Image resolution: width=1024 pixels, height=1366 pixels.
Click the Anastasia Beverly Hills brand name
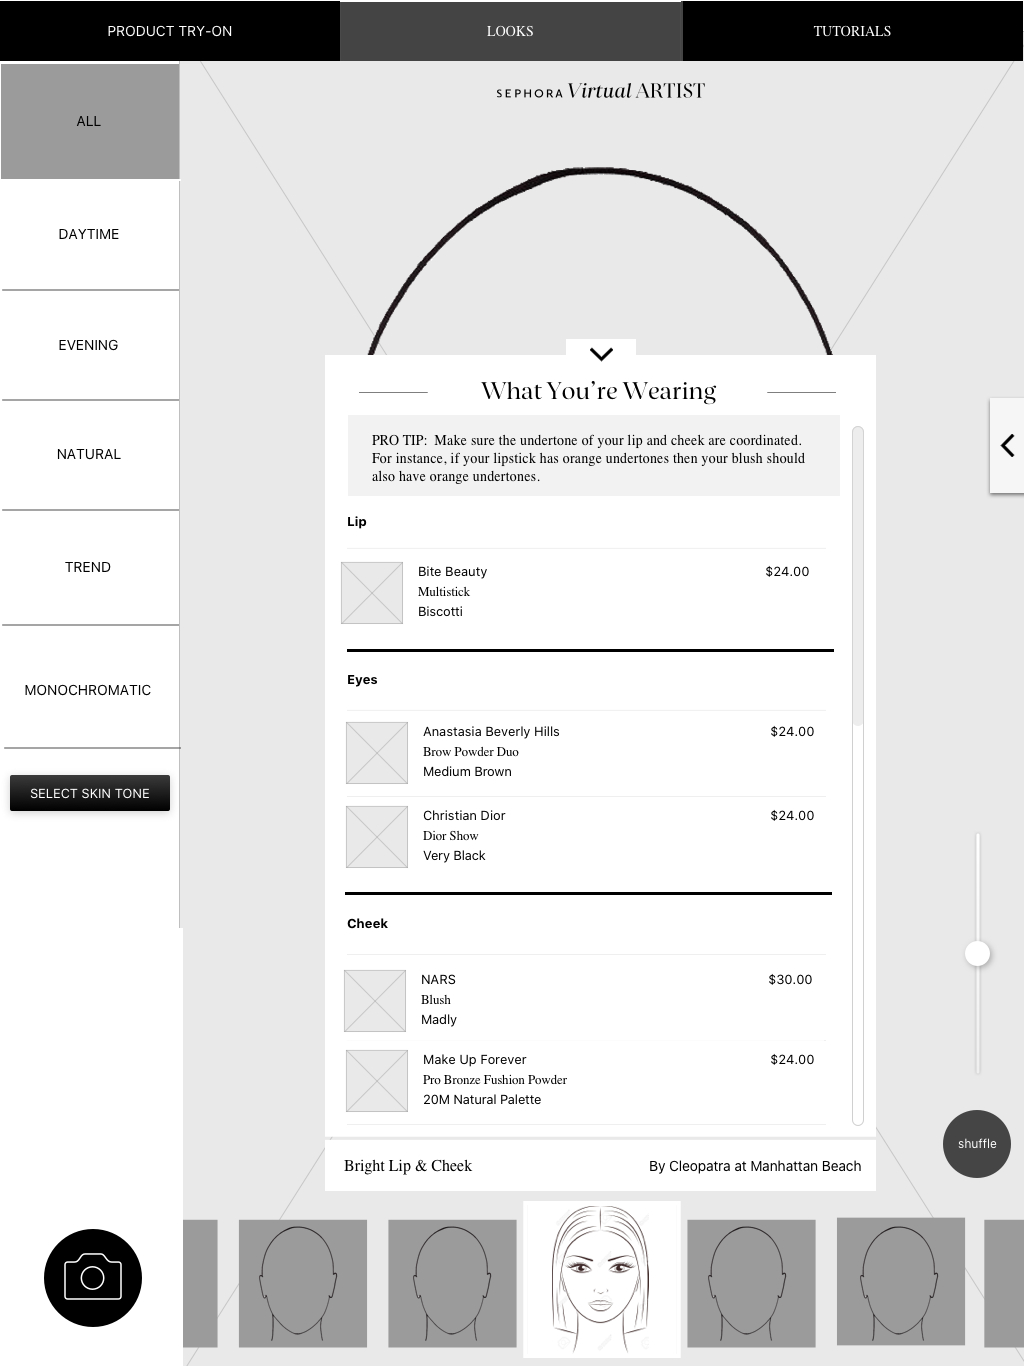click(x=491, y=732)
